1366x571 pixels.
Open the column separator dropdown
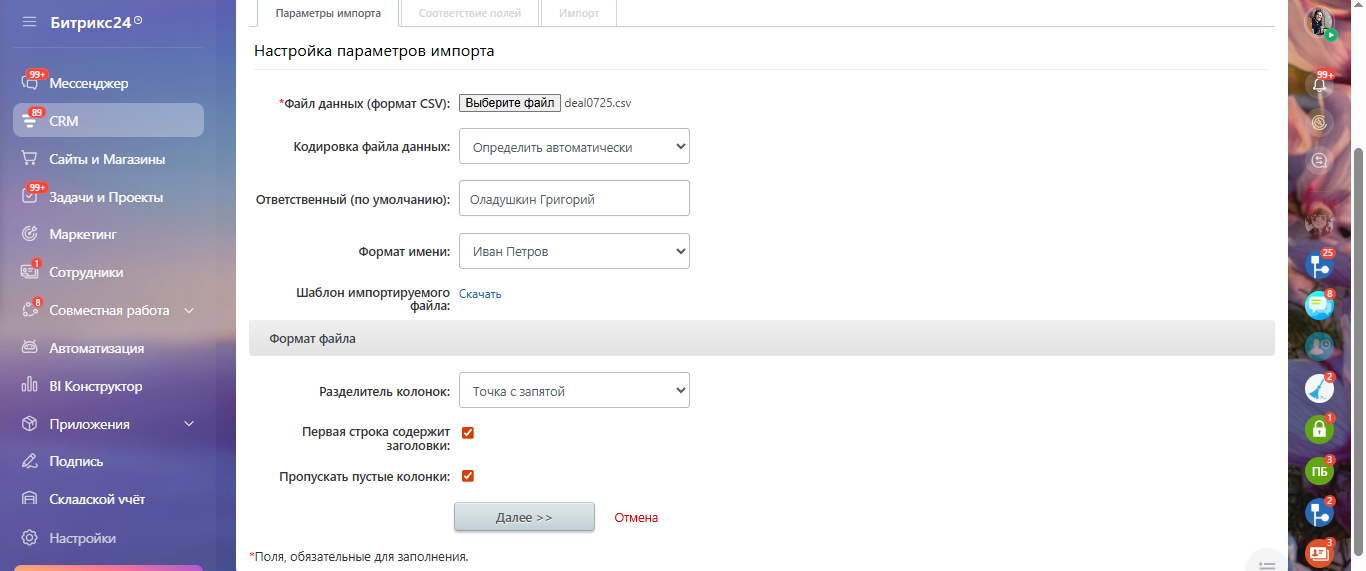click(x=574, y=391)
